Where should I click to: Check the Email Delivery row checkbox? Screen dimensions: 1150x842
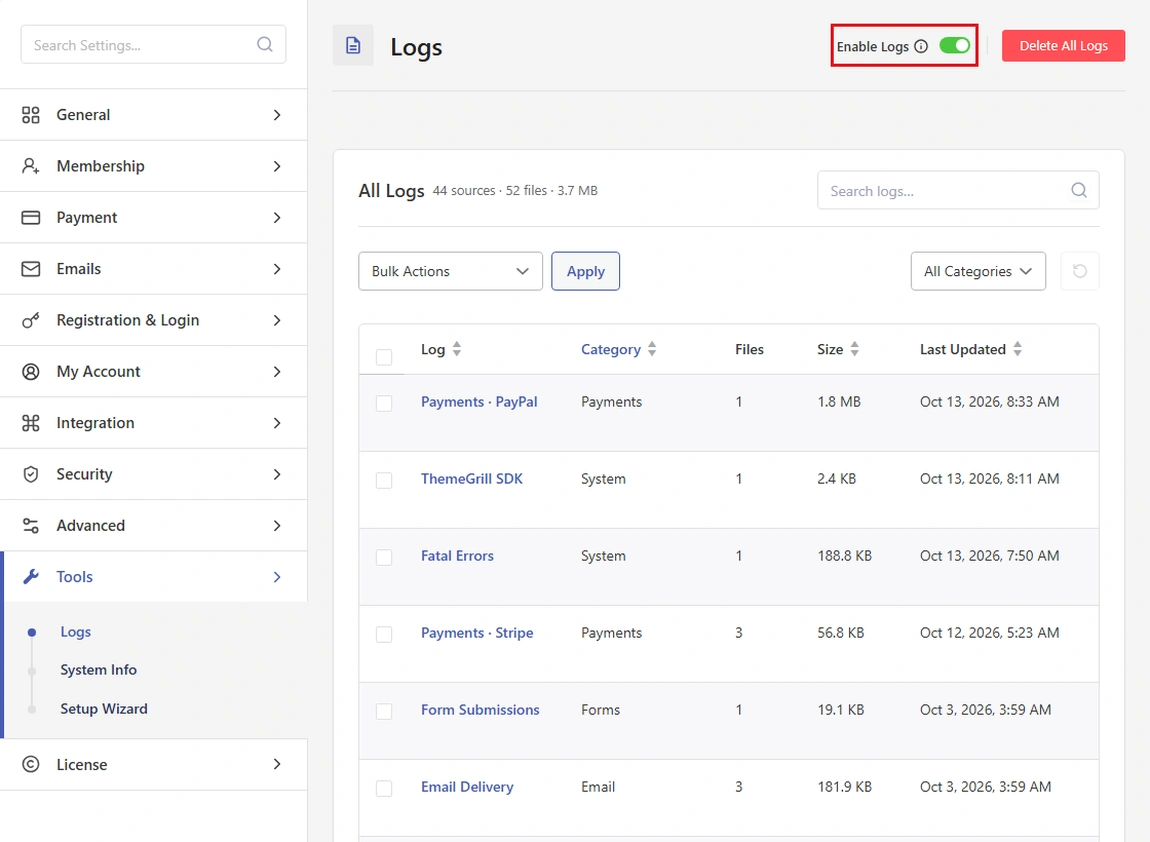[x=384, y=788]
